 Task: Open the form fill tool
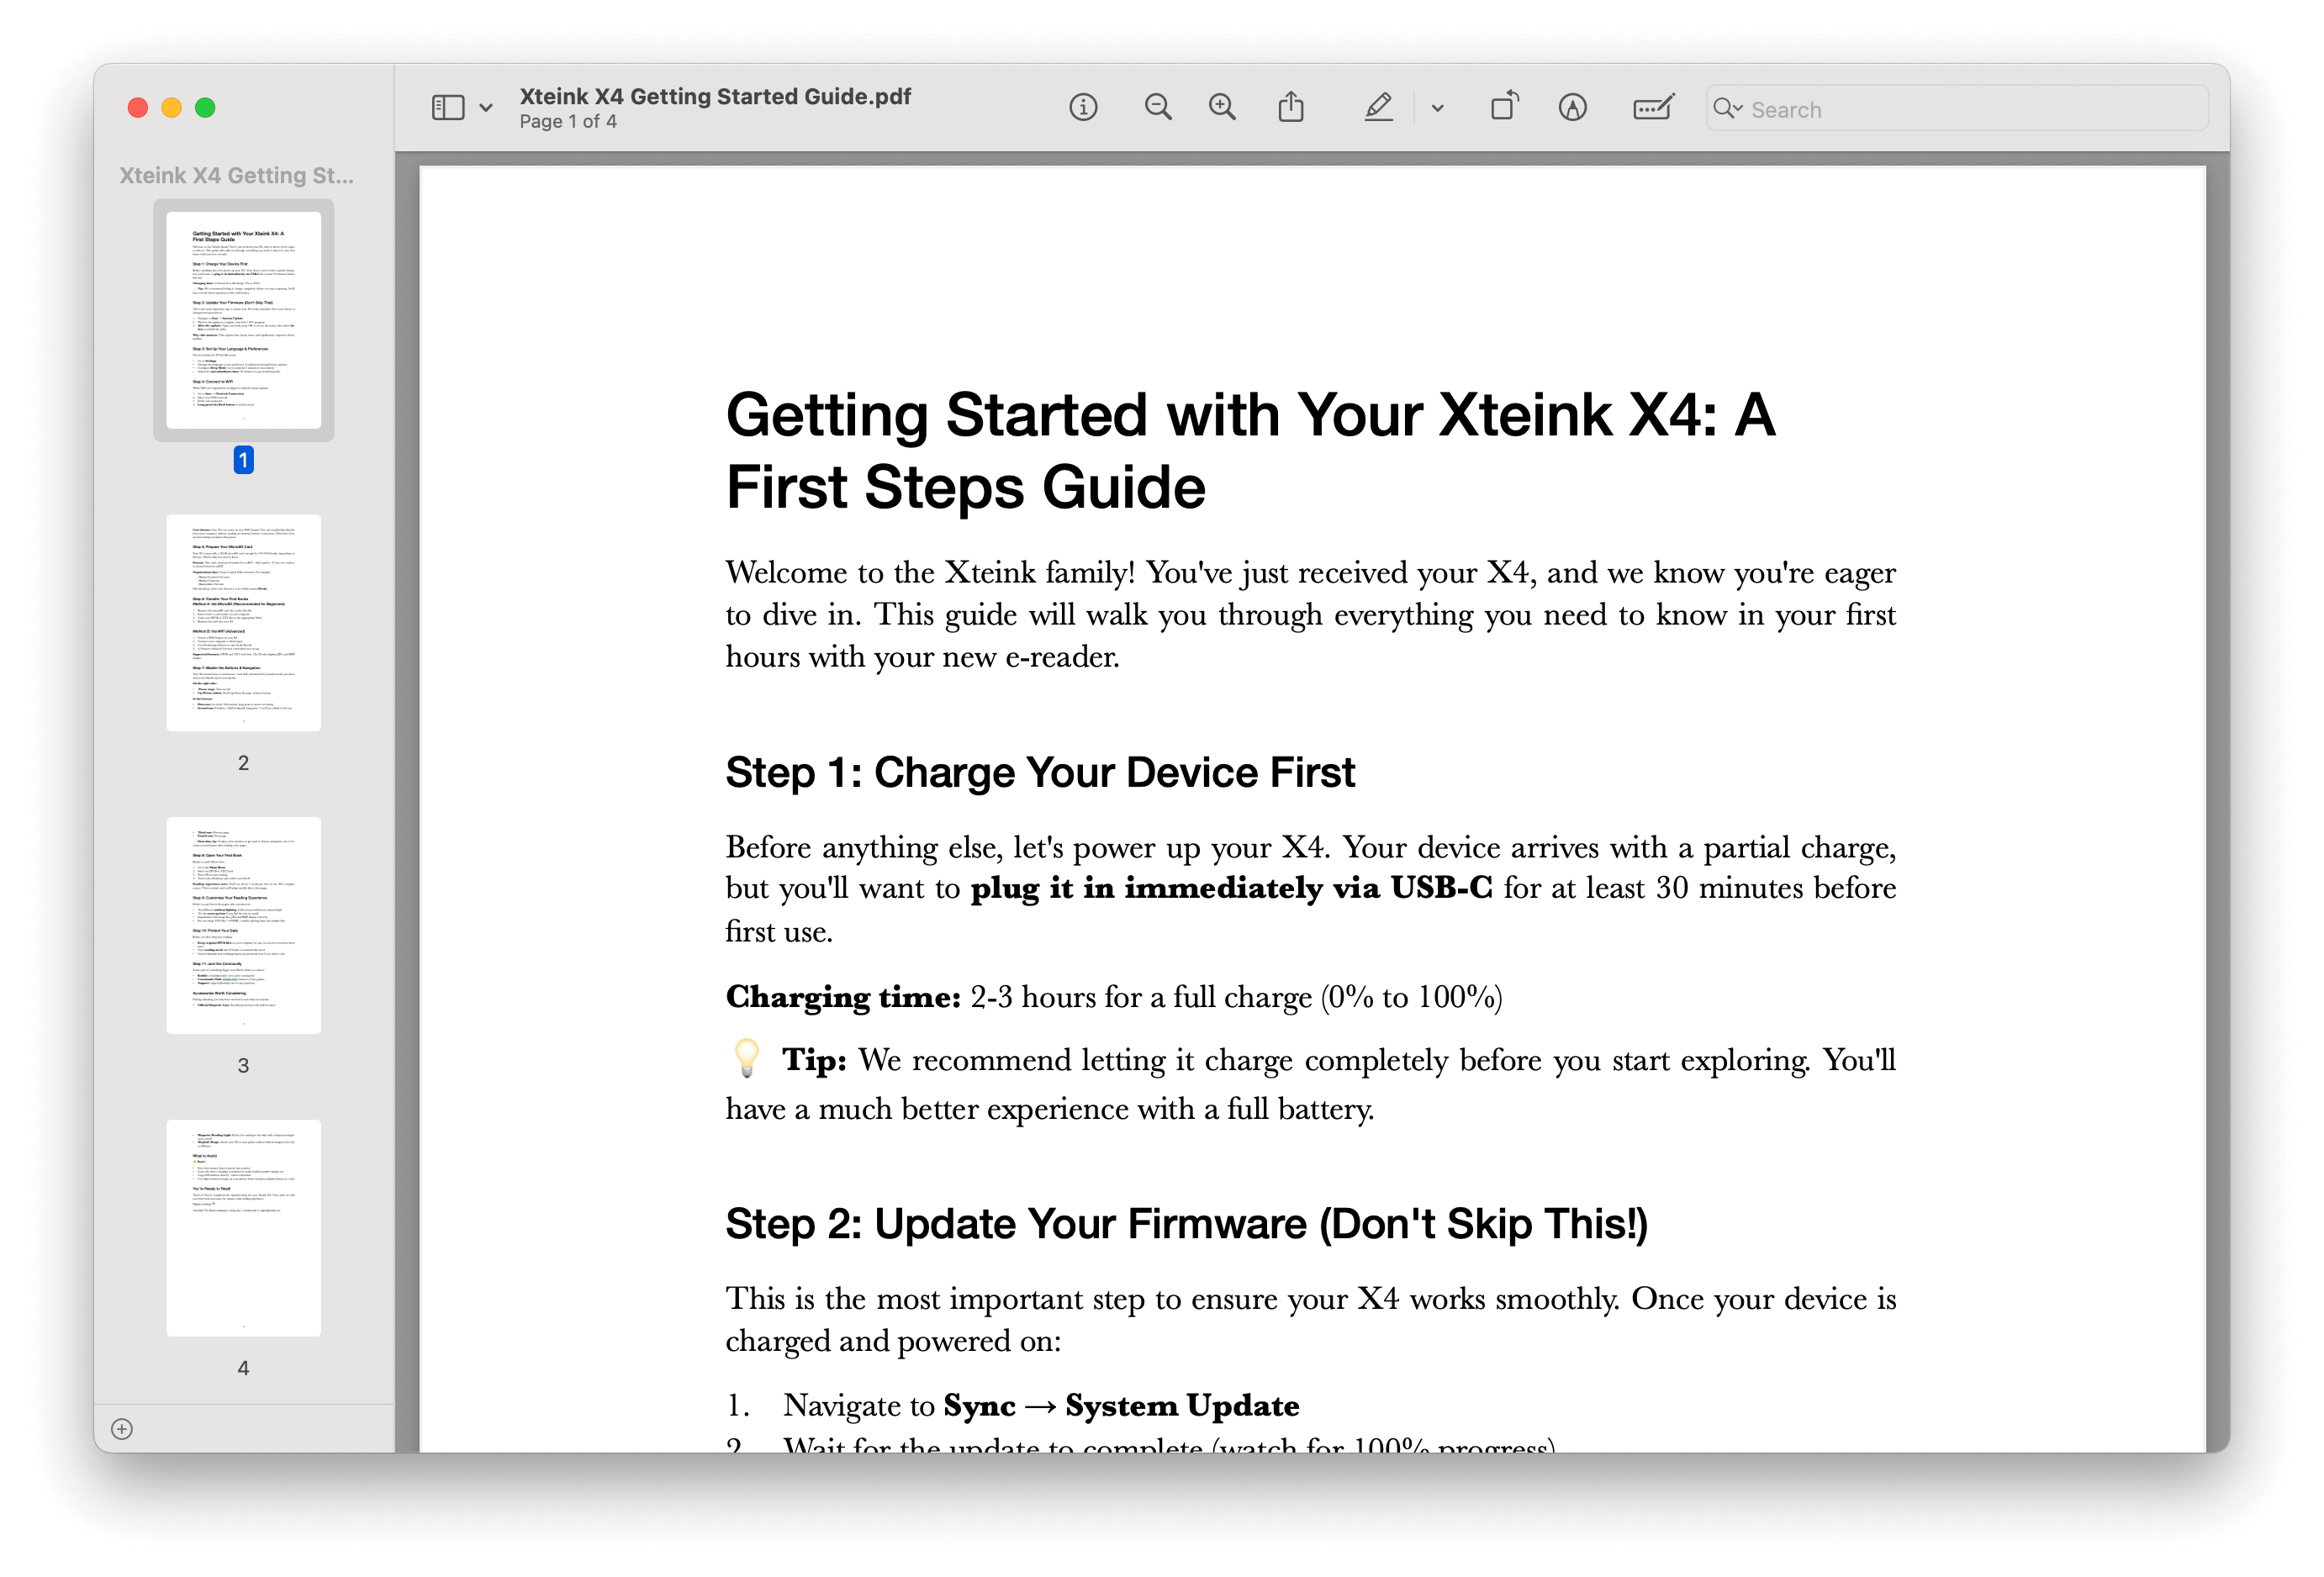pyautogui.click(x=1652, y=107)
